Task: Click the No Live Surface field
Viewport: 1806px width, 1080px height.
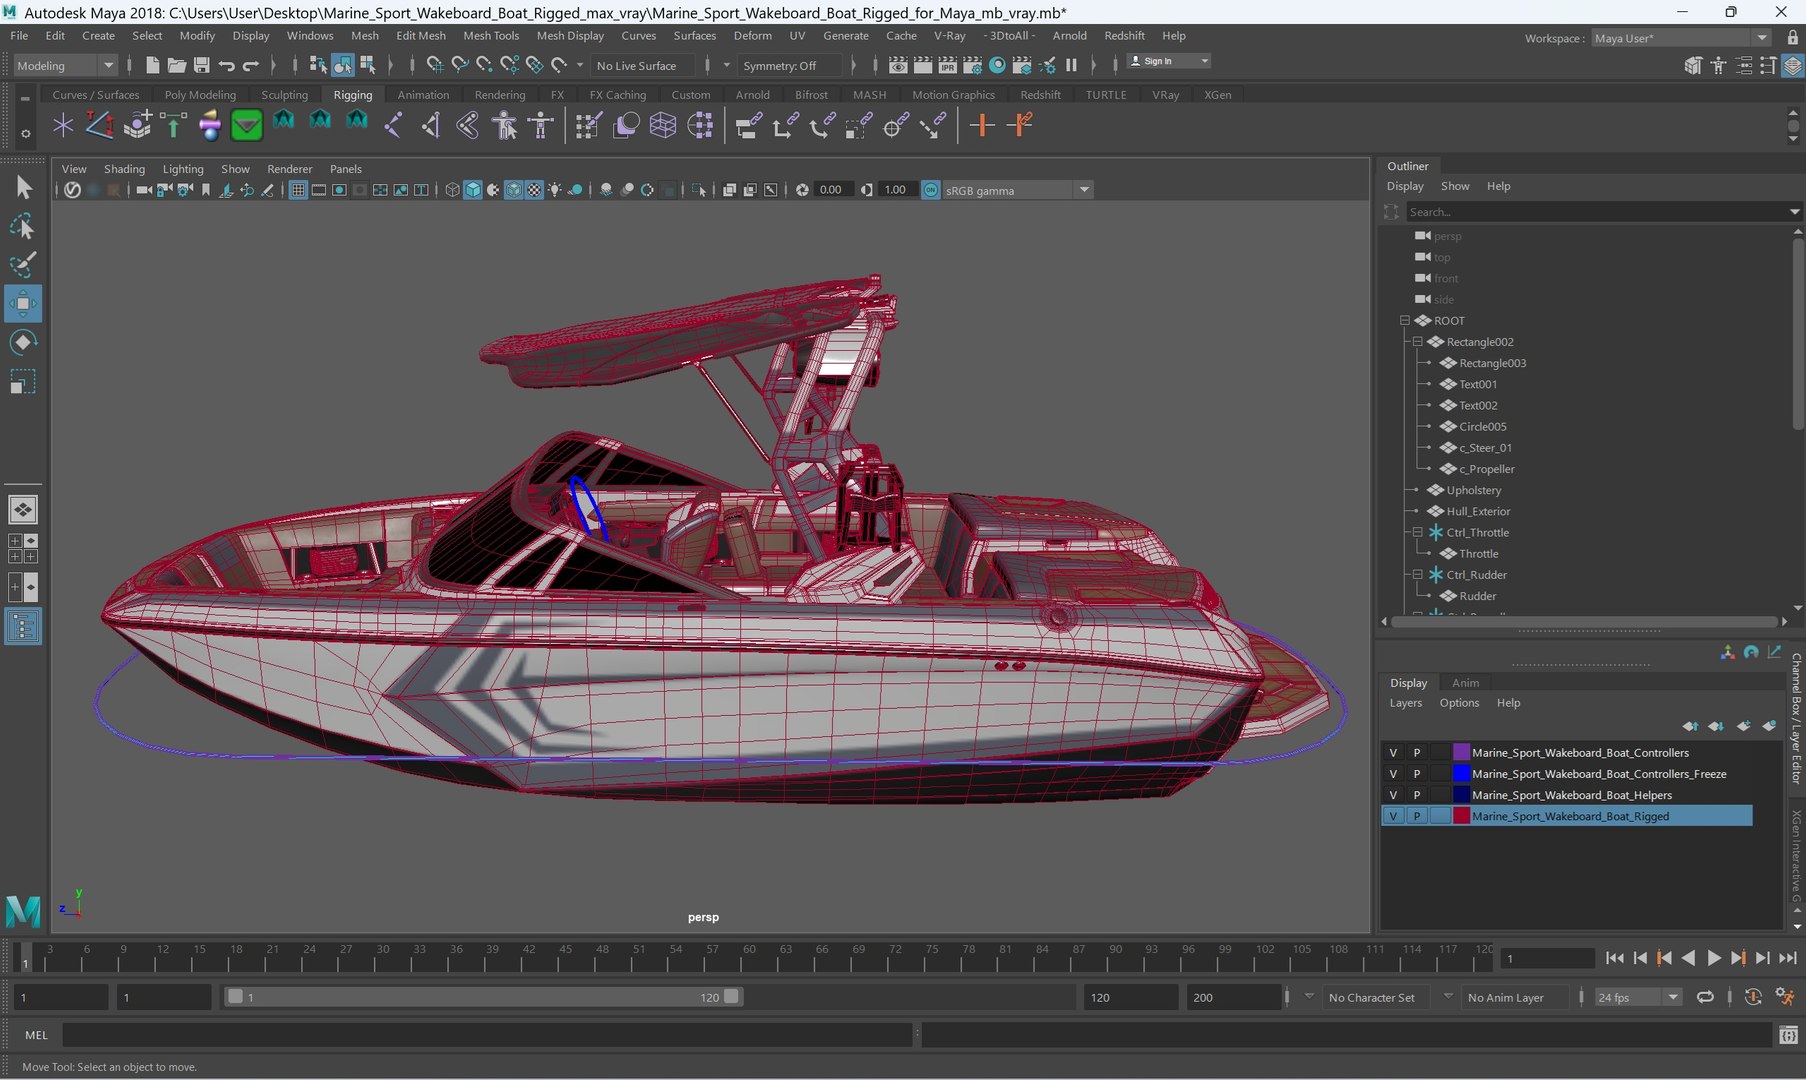Action: coord(641,66)
